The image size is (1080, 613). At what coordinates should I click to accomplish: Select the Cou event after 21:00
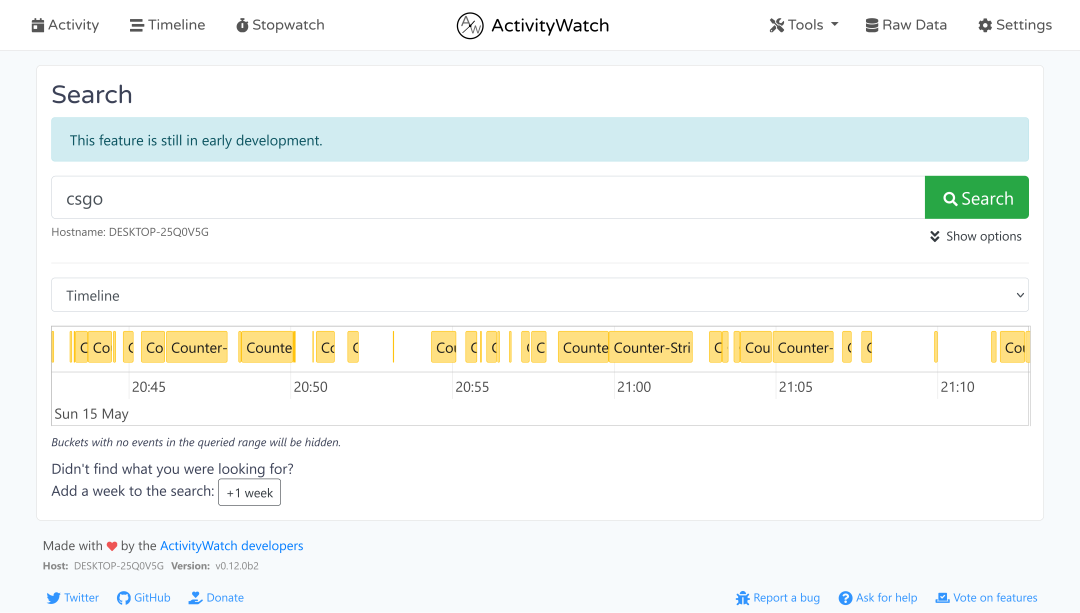pyautogui.click(x=756, y=347)
